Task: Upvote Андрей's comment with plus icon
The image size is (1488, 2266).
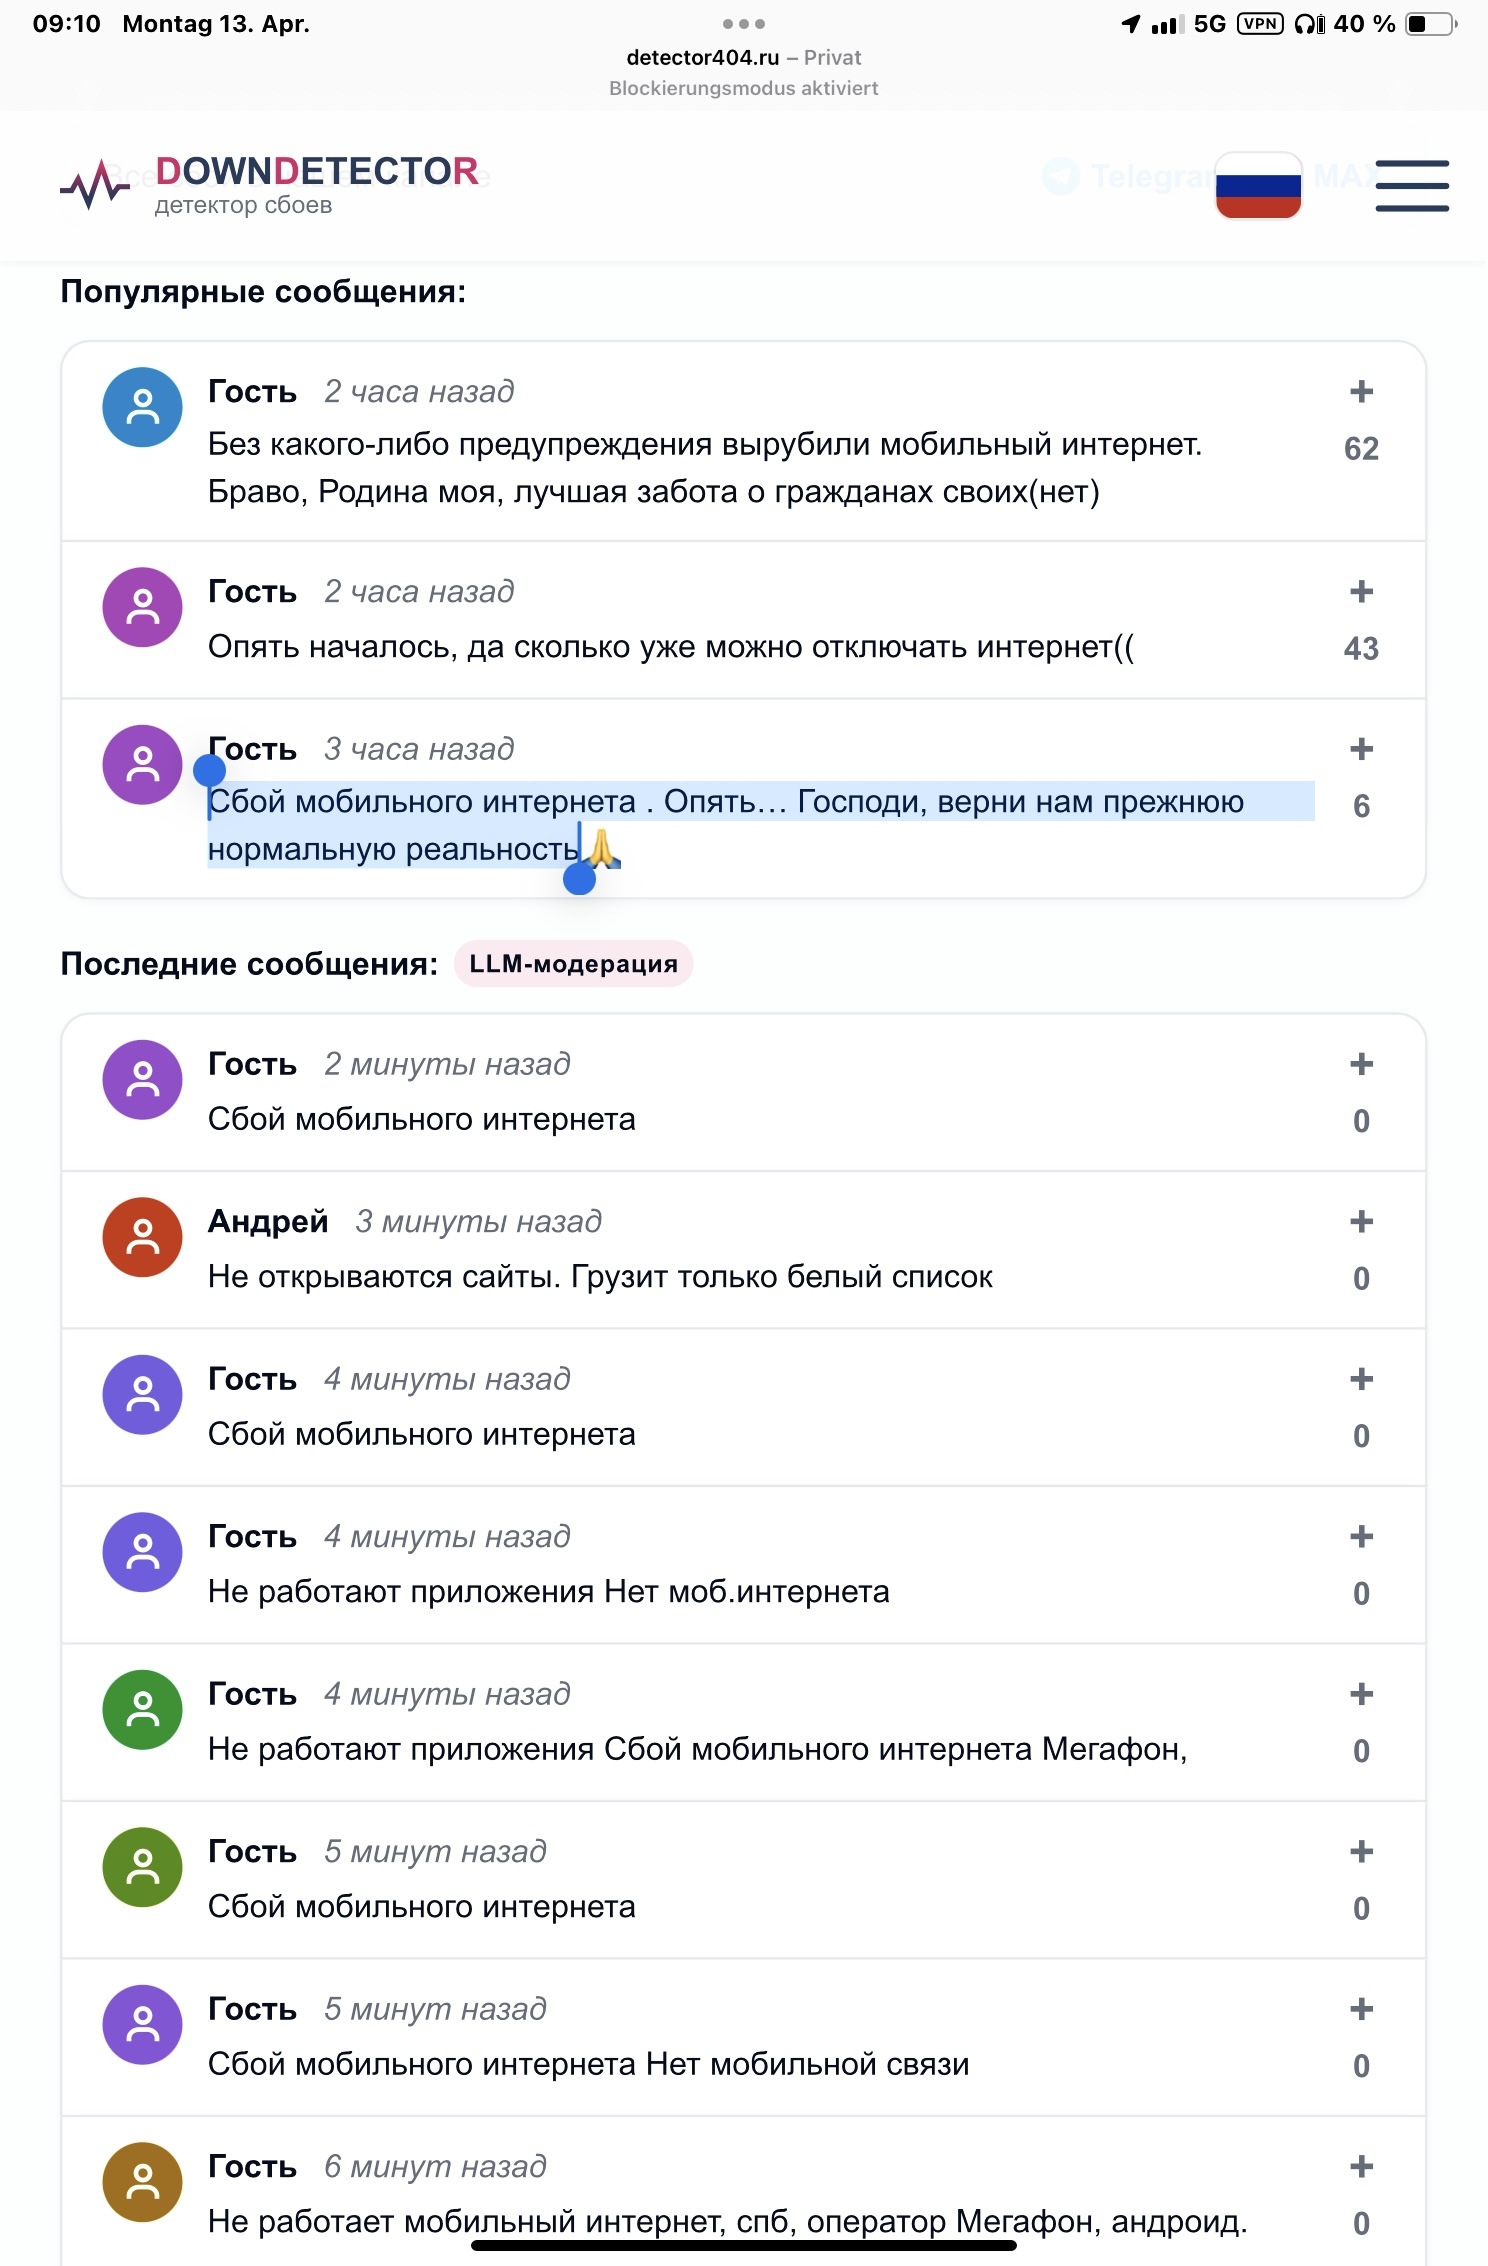Action: tap(1361, 1221)
